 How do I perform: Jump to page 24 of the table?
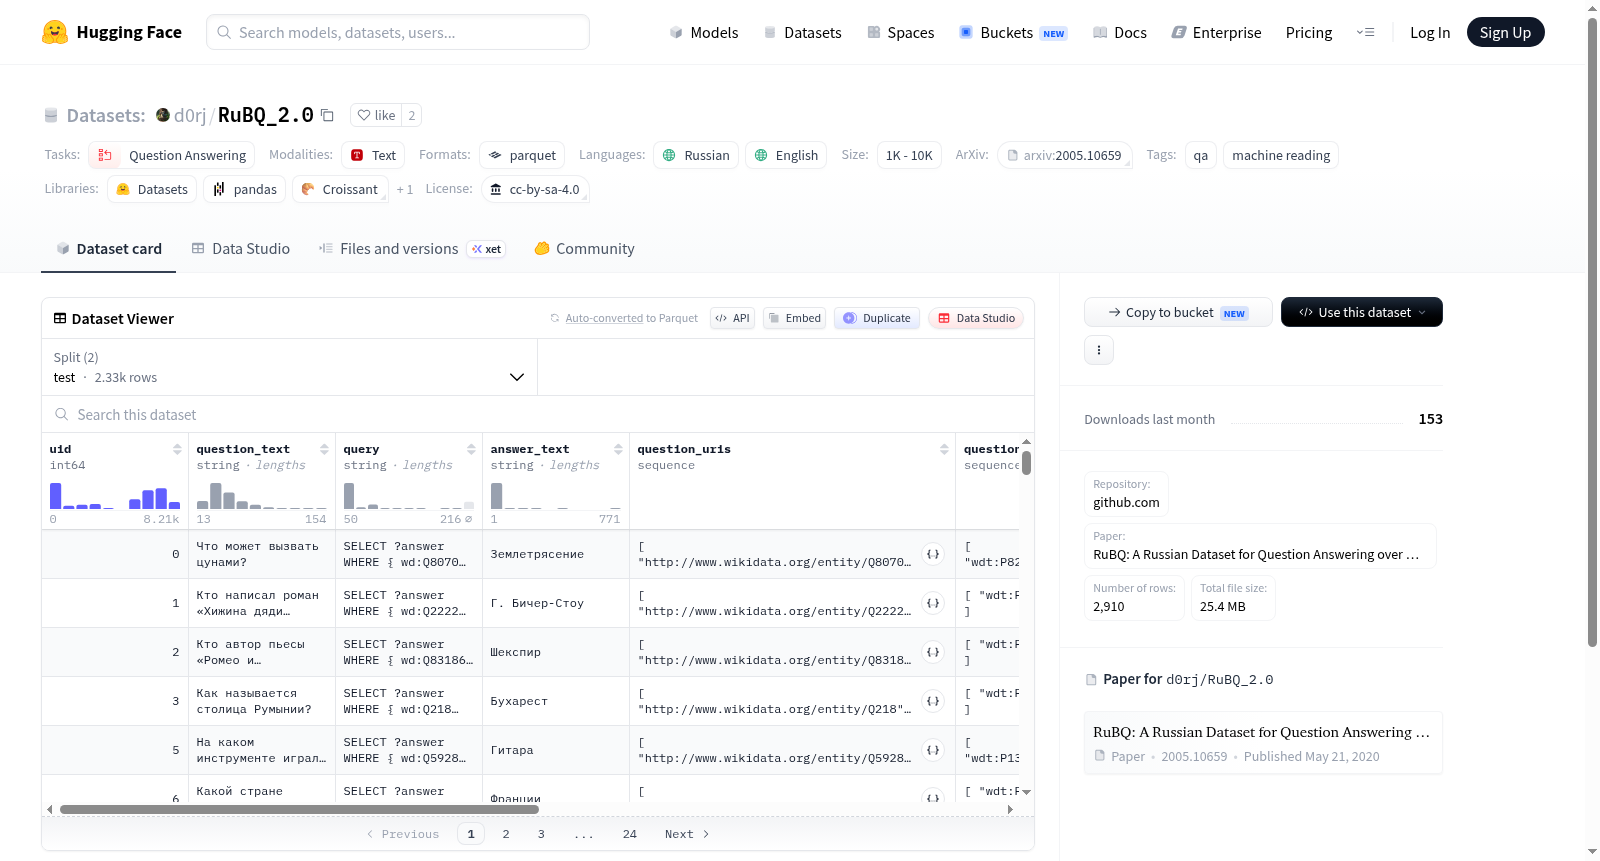[630, 834]
